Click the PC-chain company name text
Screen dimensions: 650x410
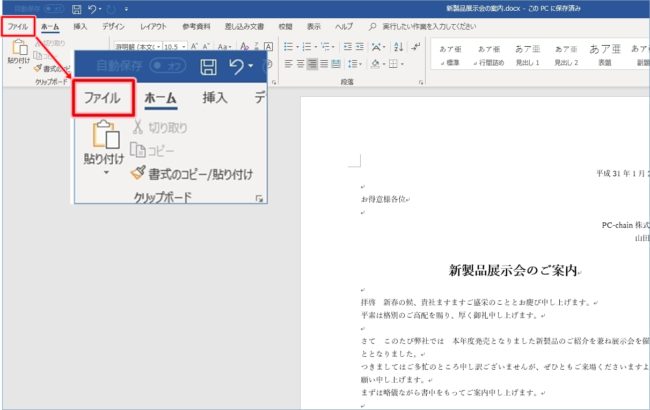[626, 225]
